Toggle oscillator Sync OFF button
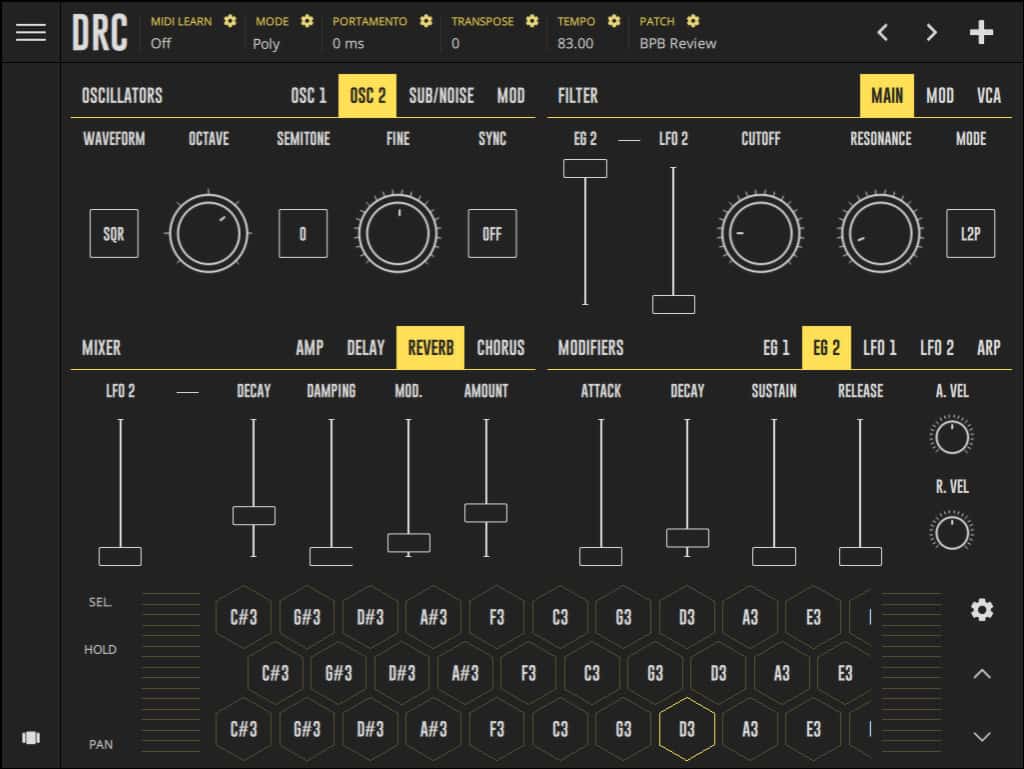This screenshot has height=769, width=1024. (492, 234)
